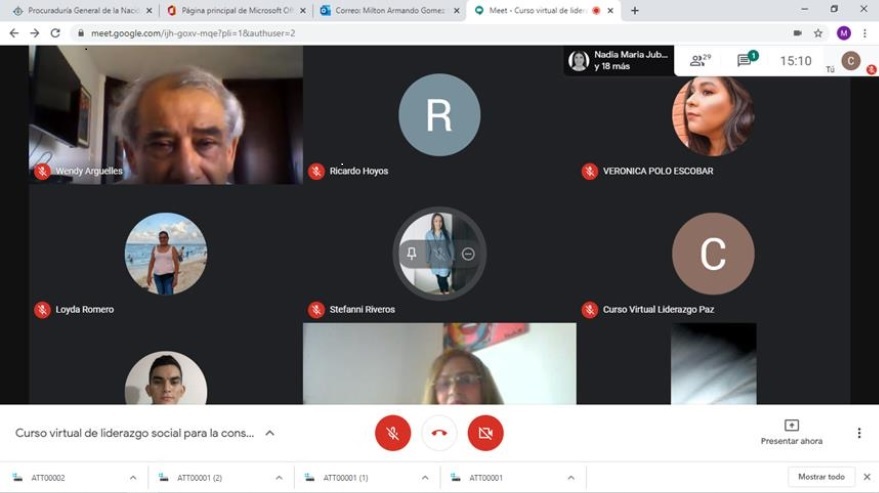Screen dimensions: 879x493
Task: Open the participants list icon
Action: pos(699,60)
